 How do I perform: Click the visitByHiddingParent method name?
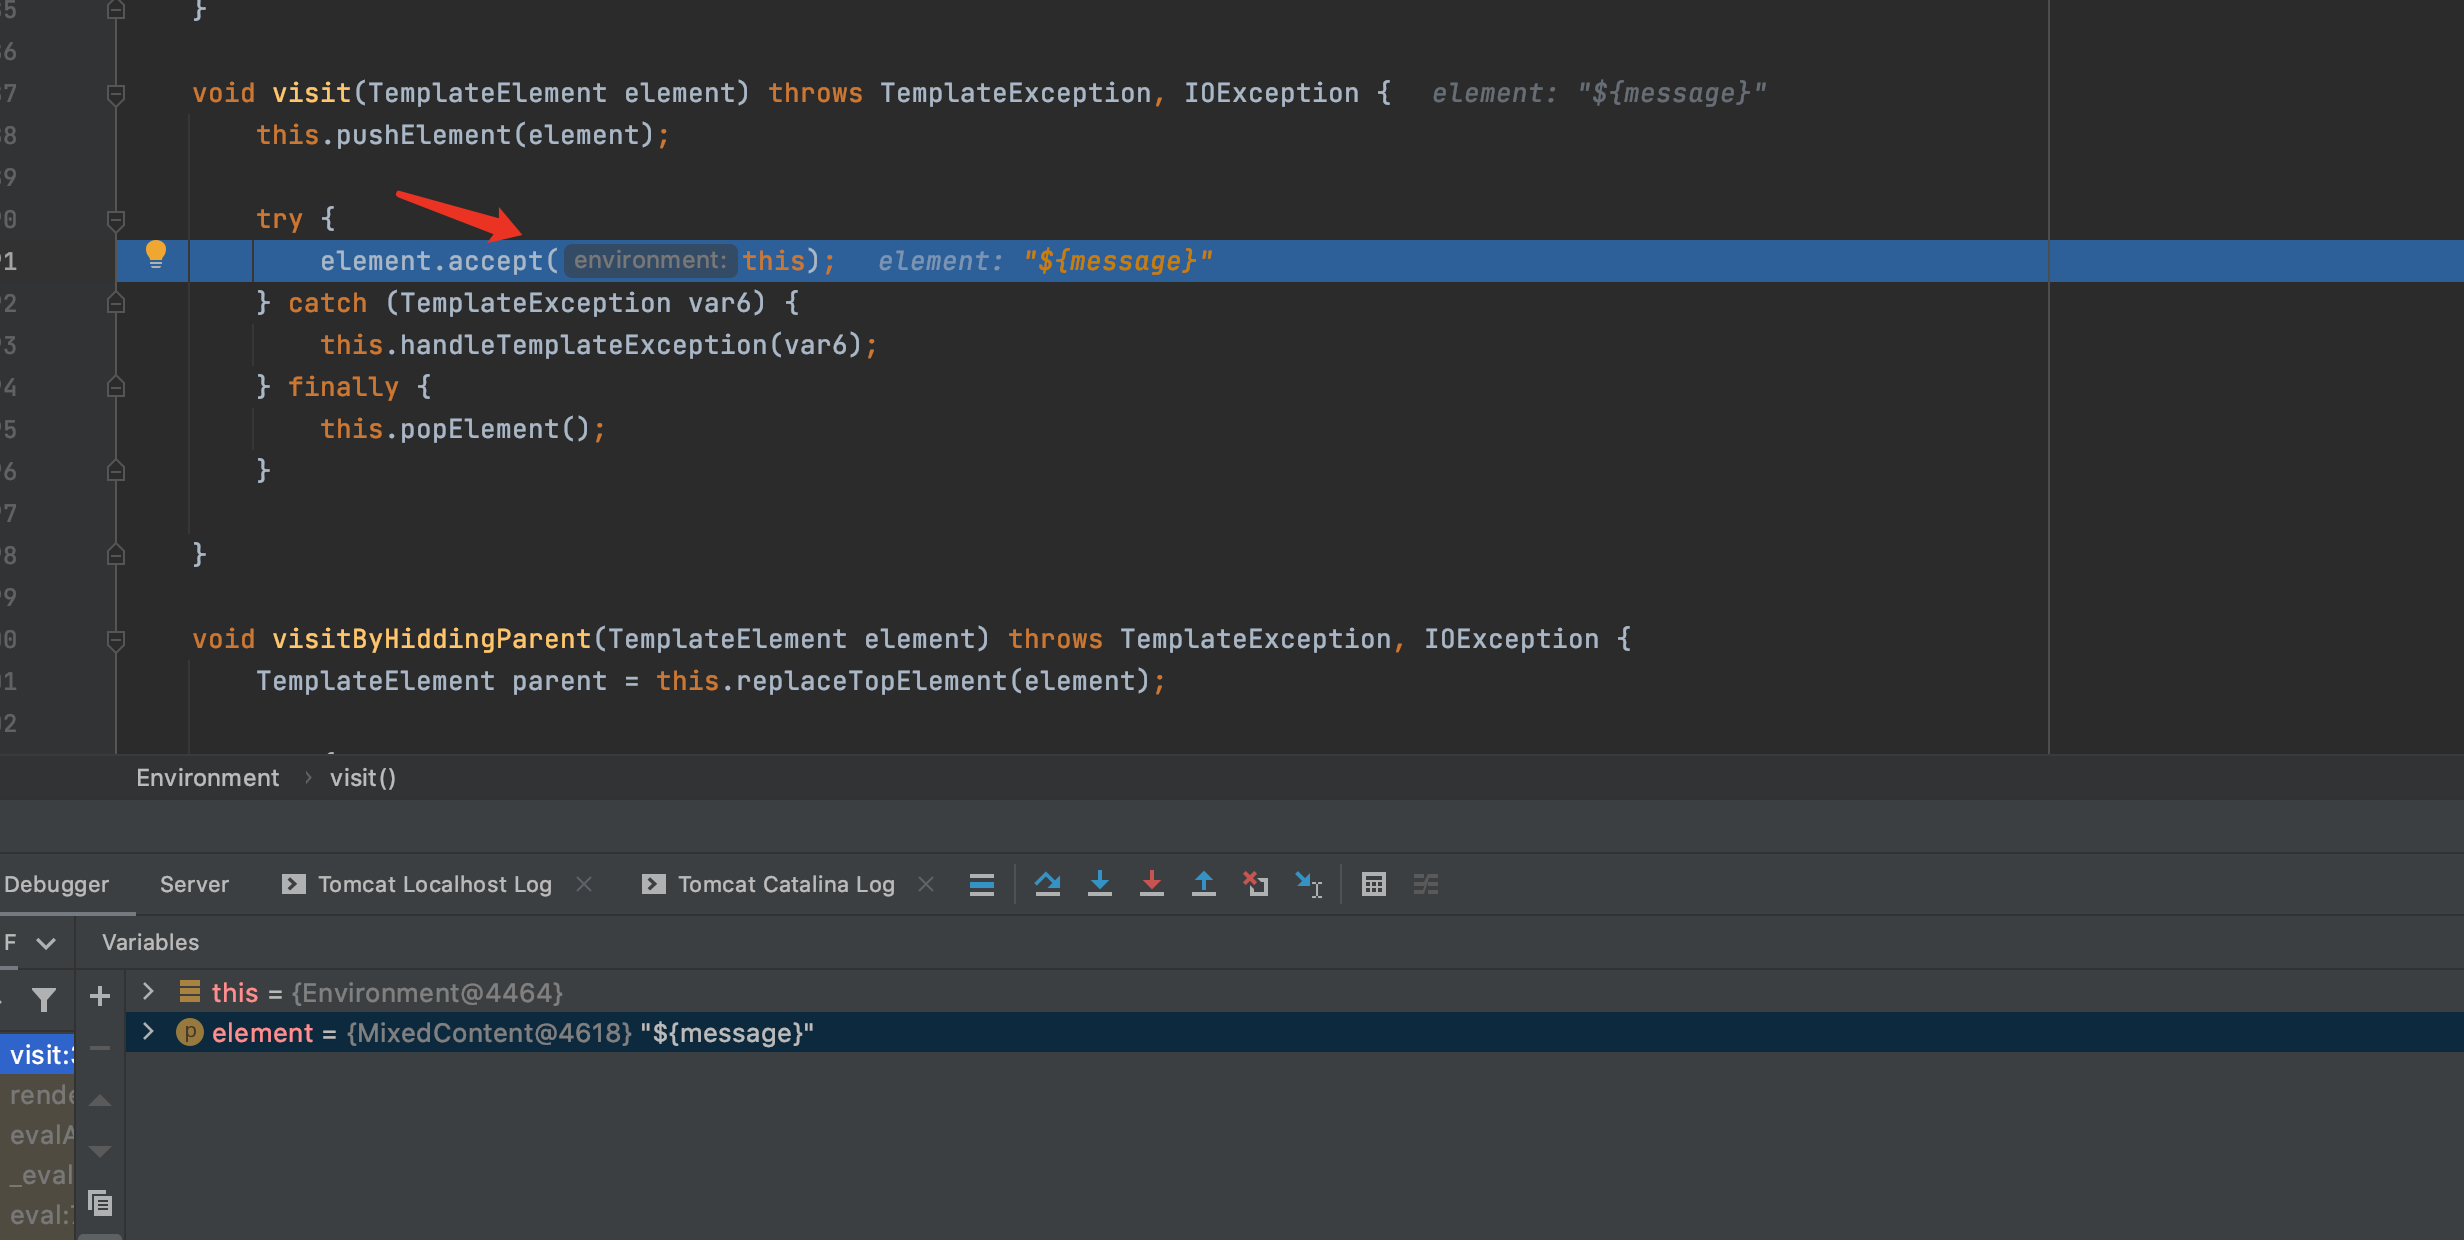tap(431, 639)
